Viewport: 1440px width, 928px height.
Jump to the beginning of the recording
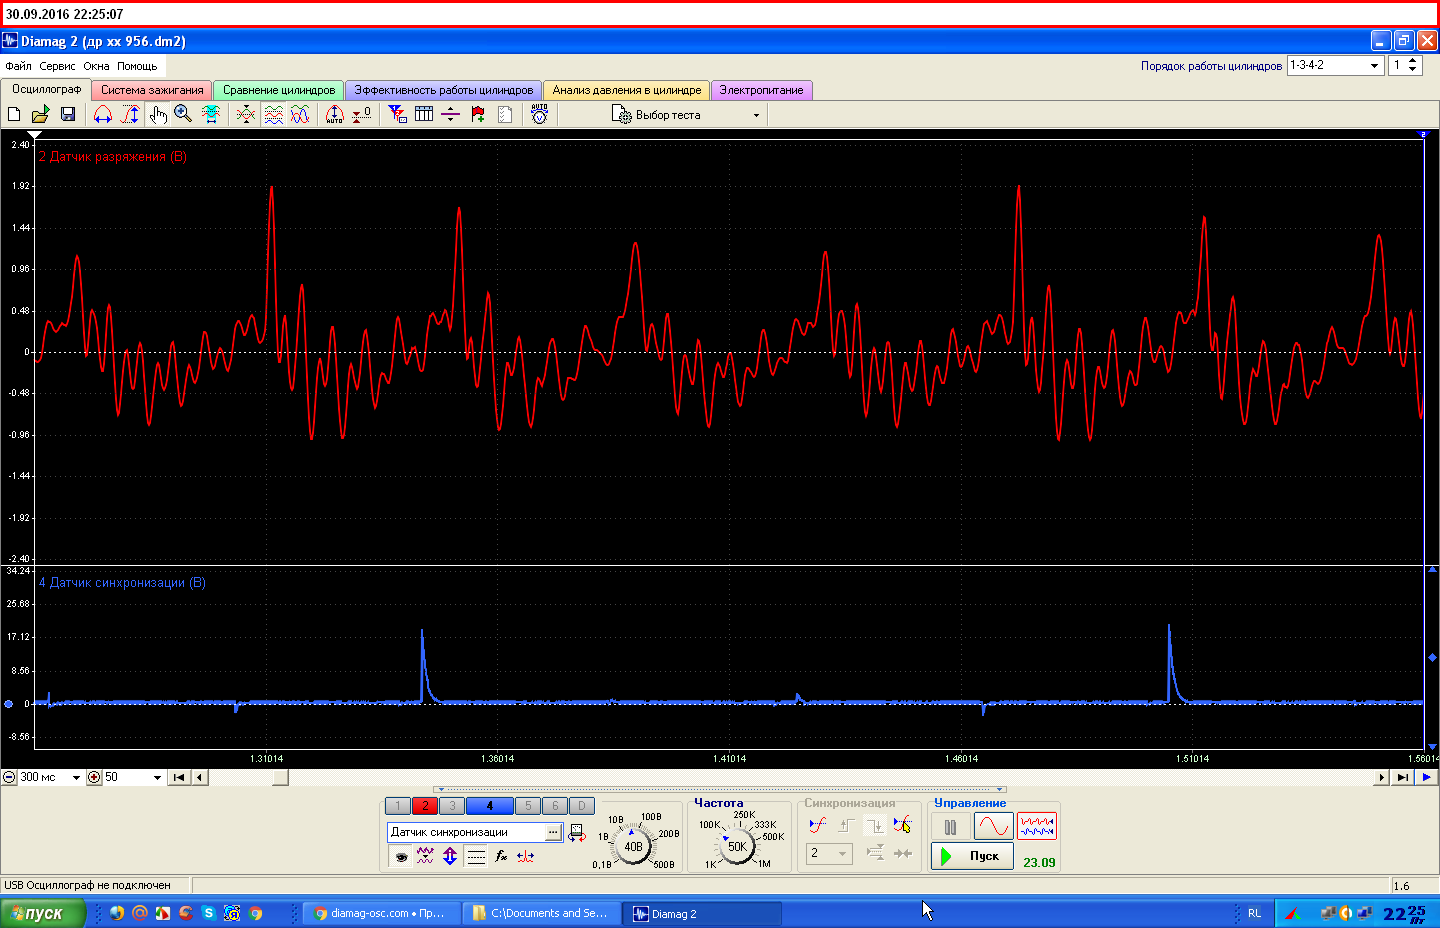tap(179, 777)
